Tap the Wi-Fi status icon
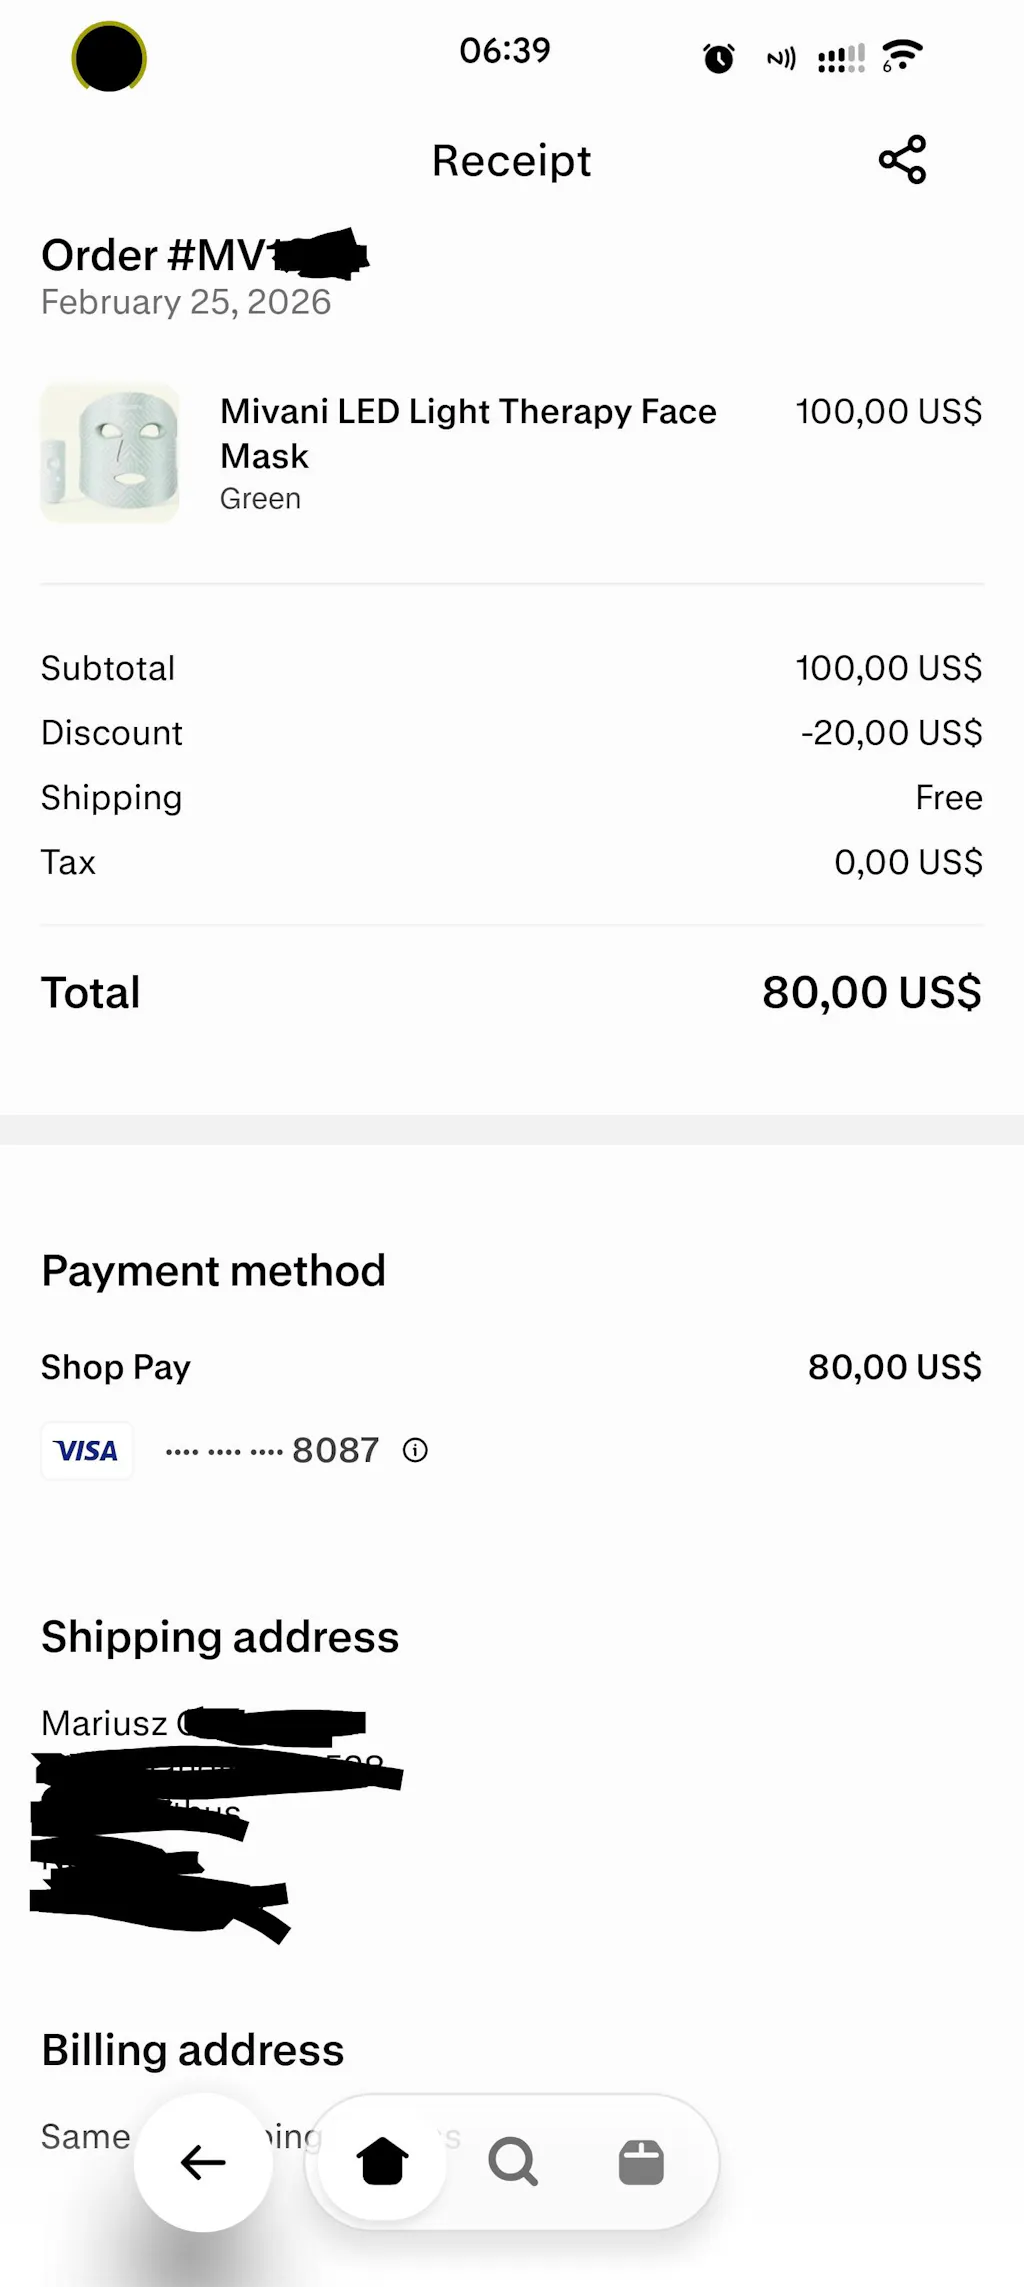The width and height of the screenshot is (1024, 2287). pos(902,56)
